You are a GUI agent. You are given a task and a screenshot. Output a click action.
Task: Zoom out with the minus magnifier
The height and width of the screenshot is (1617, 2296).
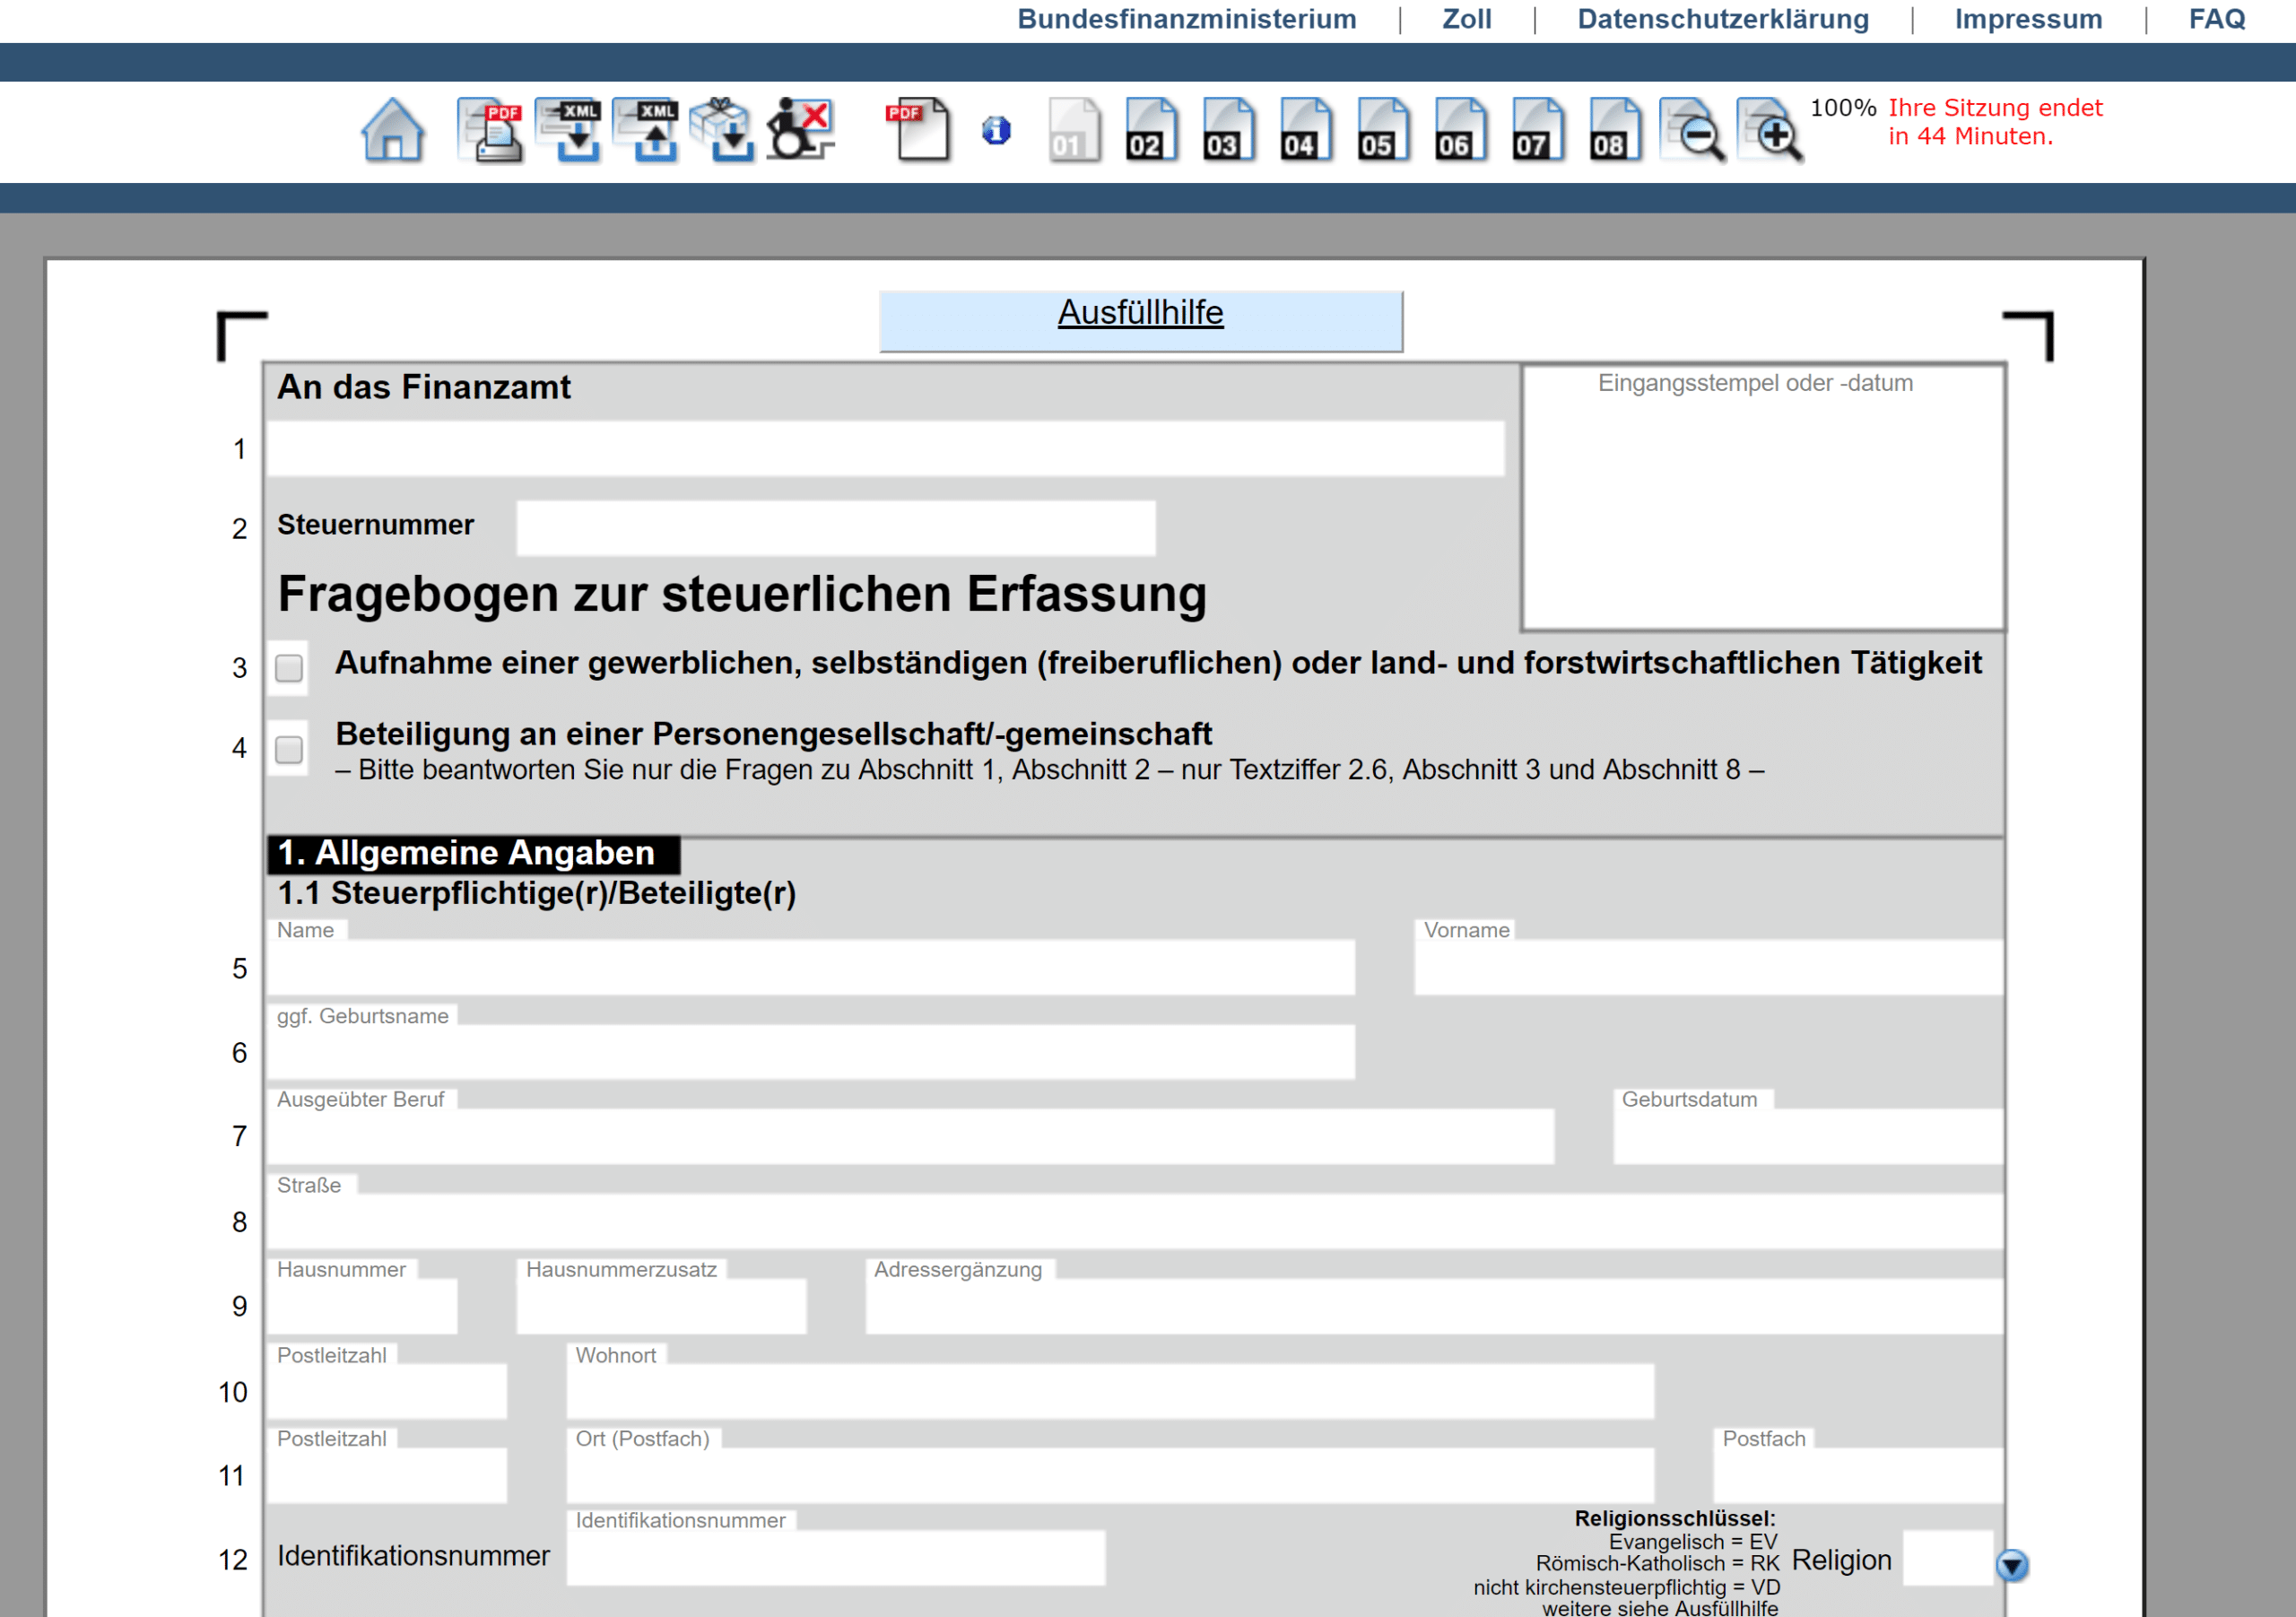click(1692, 130)
